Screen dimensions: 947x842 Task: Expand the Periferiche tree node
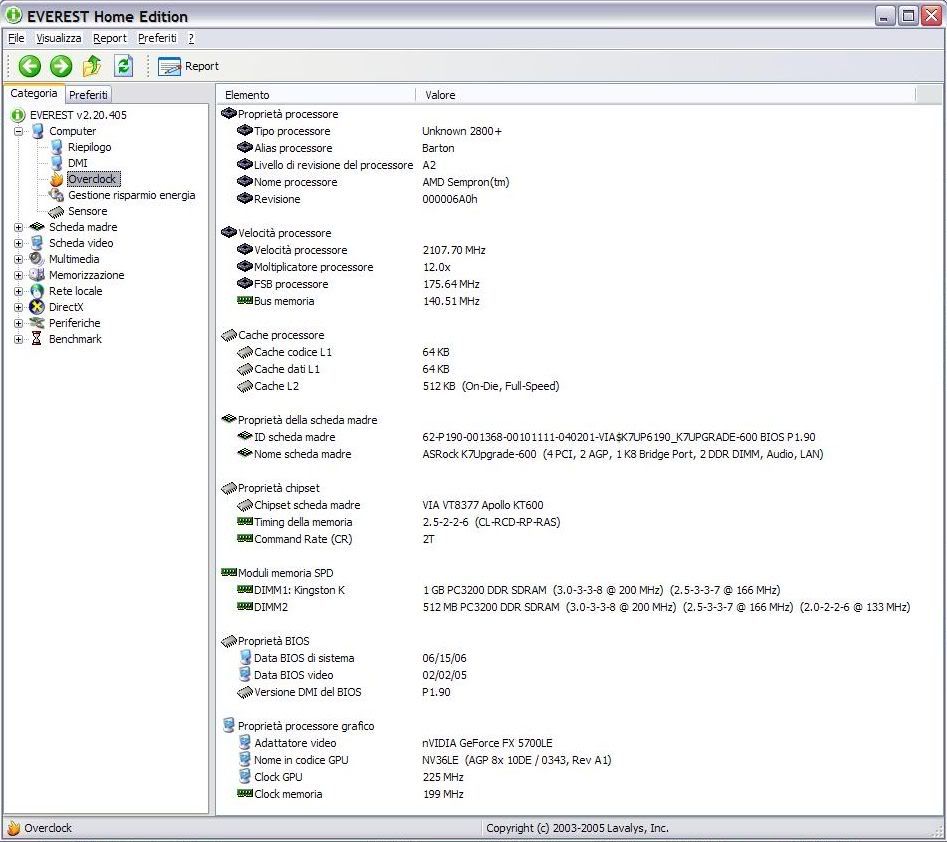(x=19, y=323)
